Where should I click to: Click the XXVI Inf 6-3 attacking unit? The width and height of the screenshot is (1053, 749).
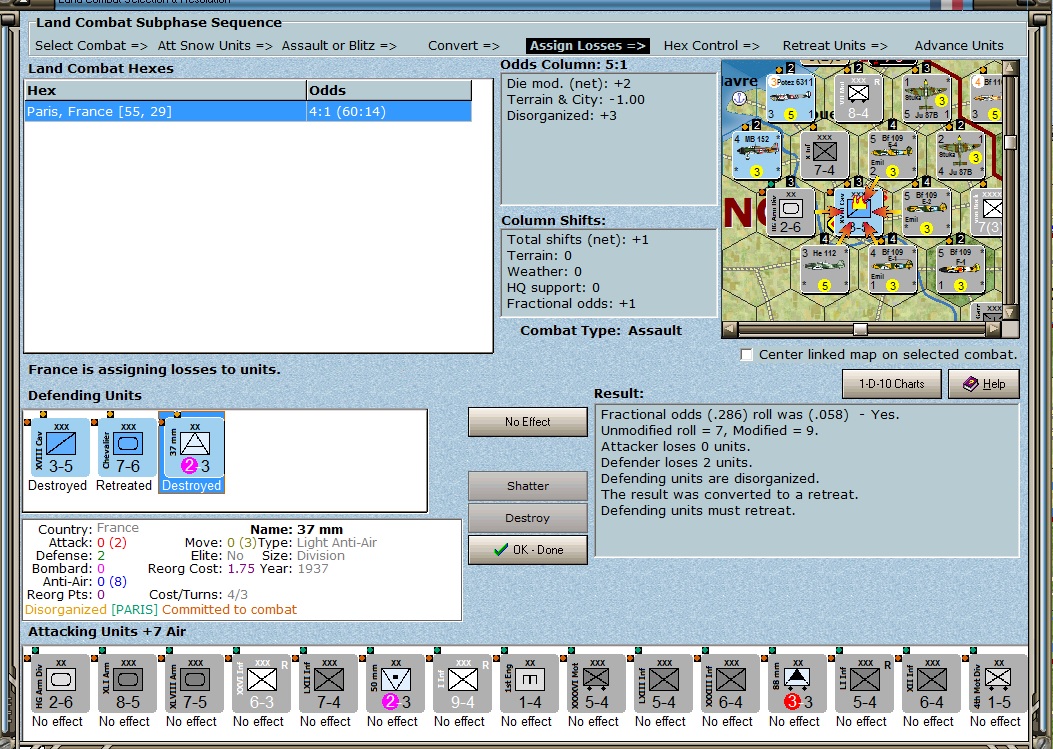261,683
